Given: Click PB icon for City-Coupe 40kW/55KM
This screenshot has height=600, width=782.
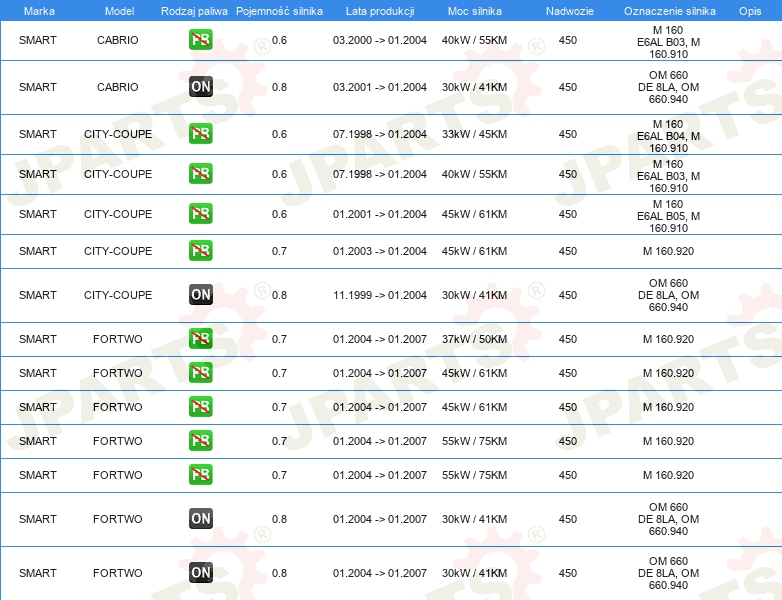Looking at the screenshot, I should pos(200,174).
